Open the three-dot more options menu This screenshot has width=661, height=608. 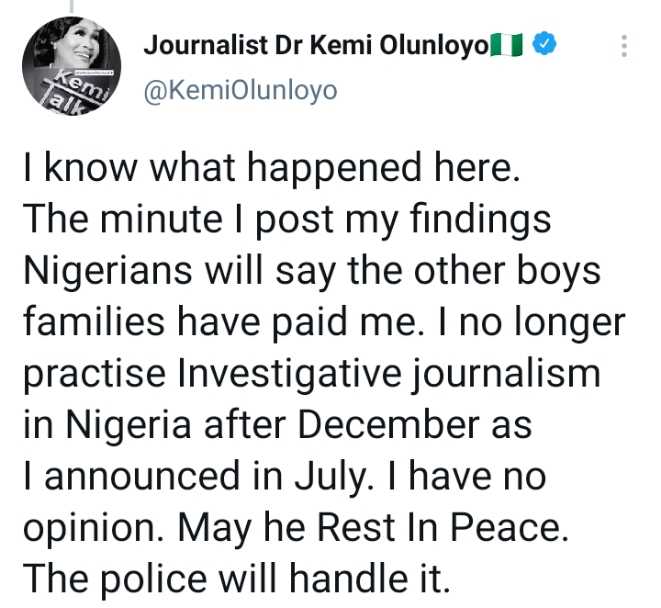(625, 47)
